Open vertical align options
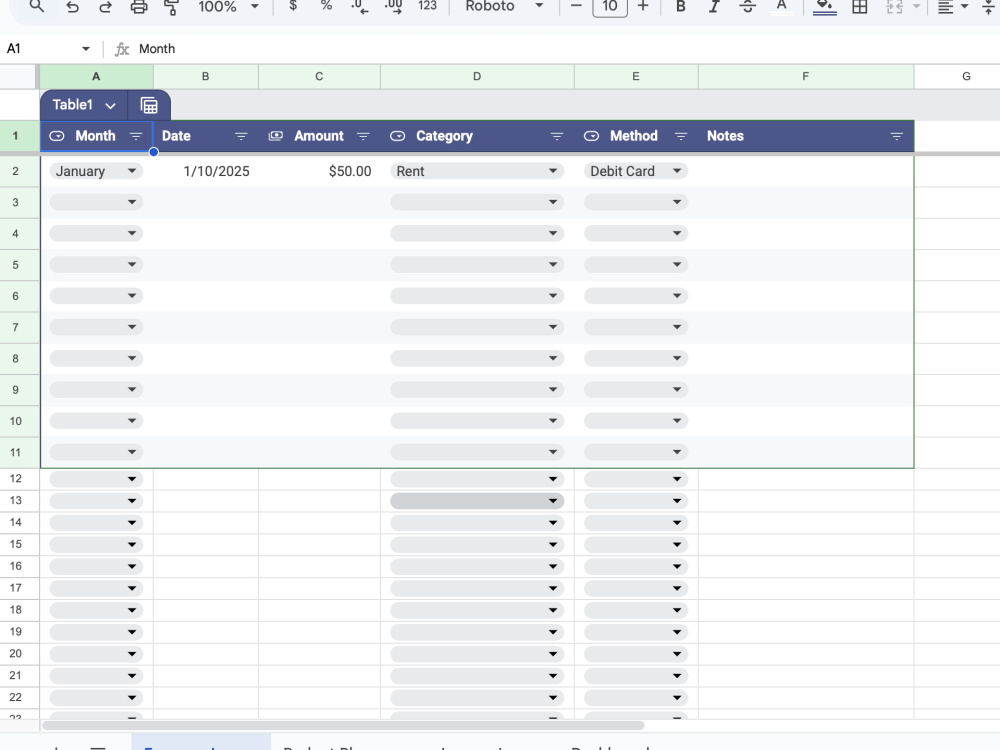This screenshot has height=750, width=1000. (990, 6)
